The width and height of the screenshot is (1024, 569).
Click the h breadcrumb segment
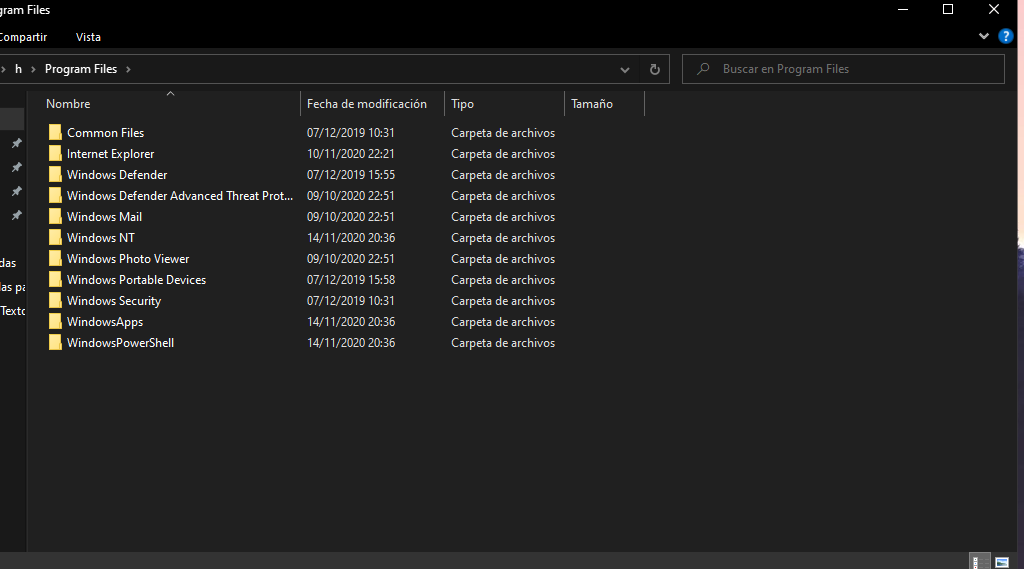point(18,69)
